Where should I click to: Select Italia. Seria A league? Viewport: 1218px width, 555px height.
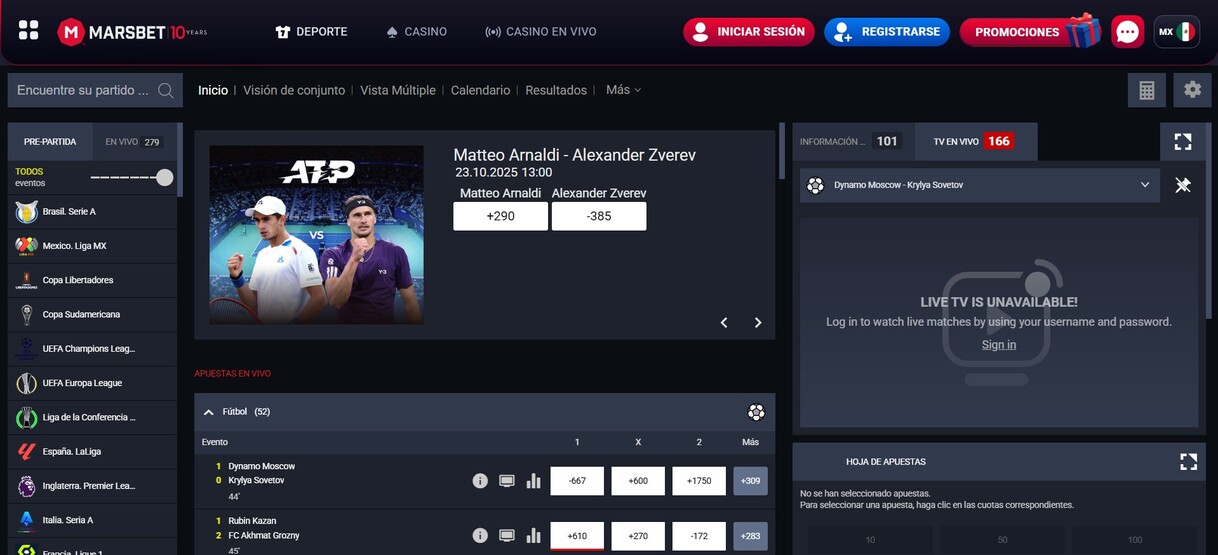coord(92,520)
